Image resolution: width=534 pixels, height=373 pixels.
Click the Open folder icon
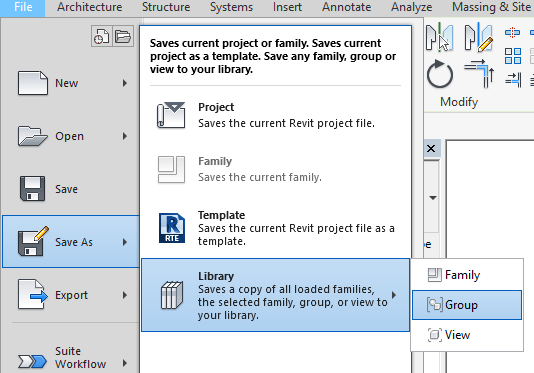[32, 136]
